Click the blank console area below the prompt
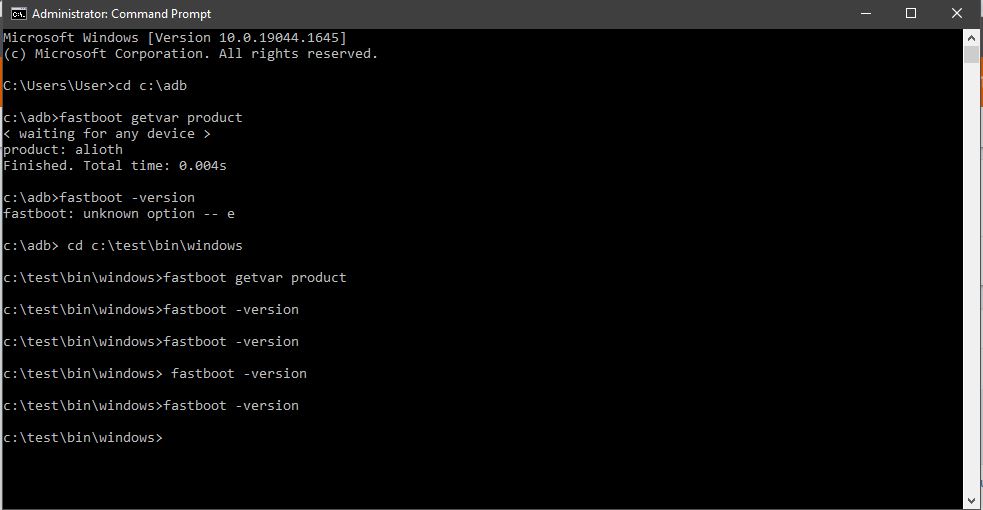983x510 pixels. [481, 476]
